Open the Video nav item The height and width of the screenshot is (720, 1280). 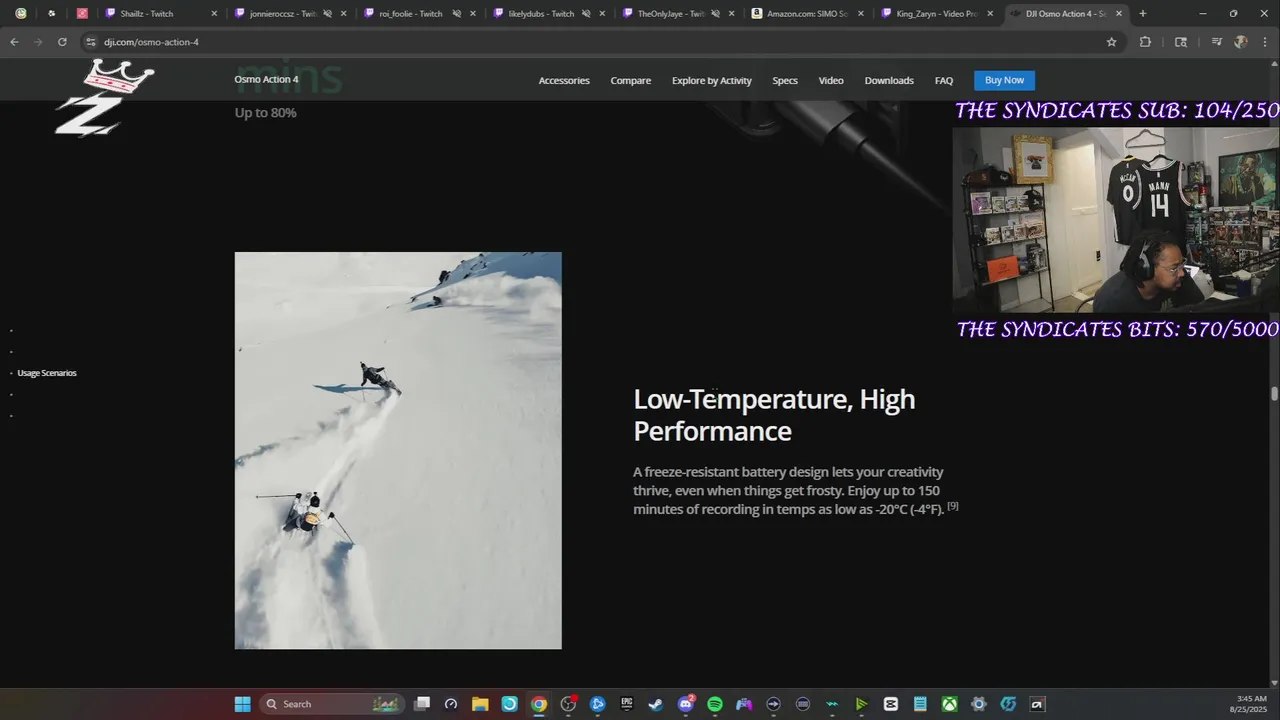[x=831, y=80]
